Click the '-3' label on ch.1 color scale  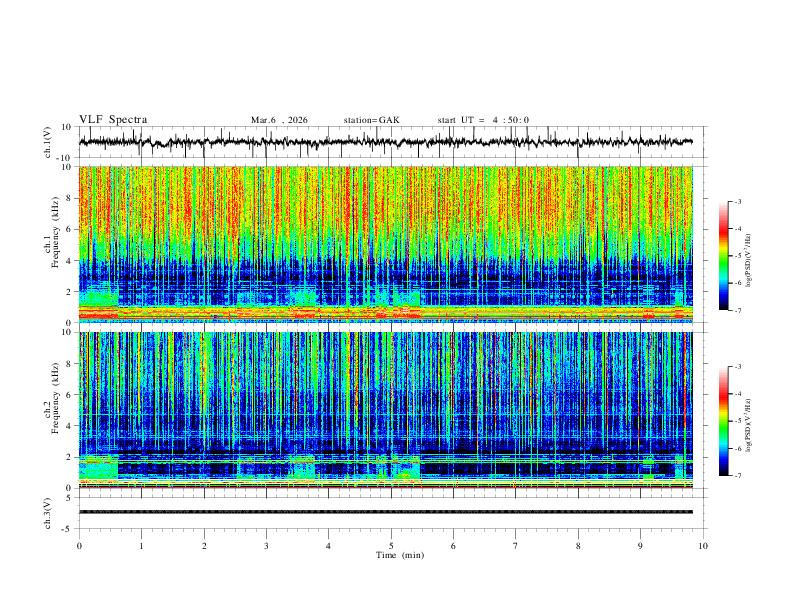click(738, 201)
